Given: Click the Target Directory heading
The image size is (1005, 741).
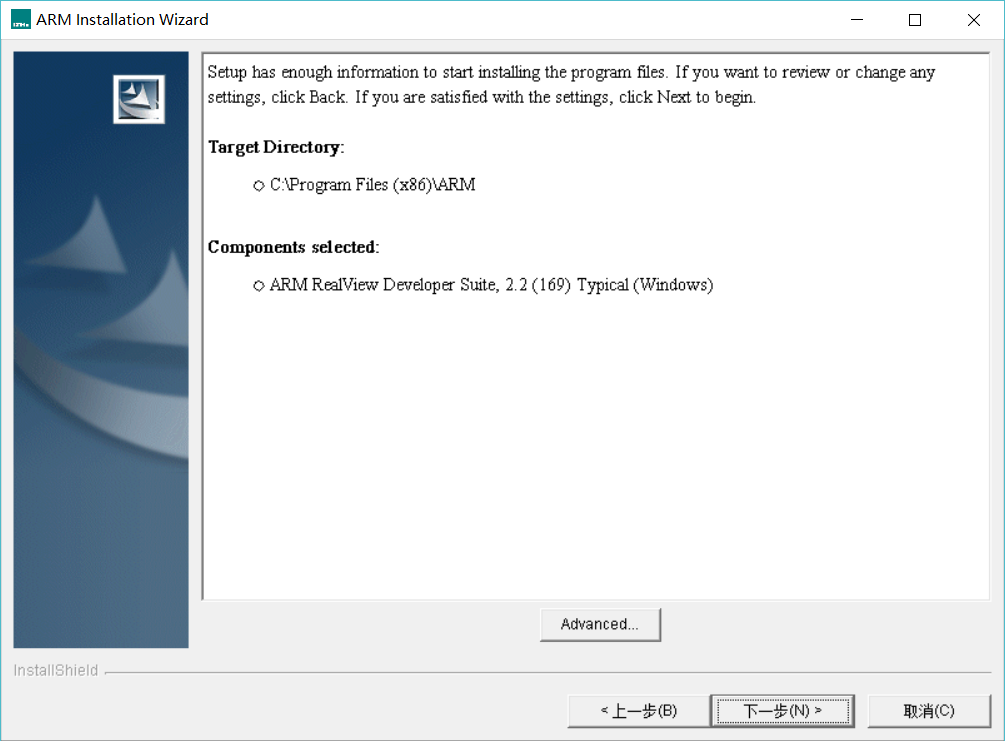Looking at the screenshot, I should pos(276,147).
